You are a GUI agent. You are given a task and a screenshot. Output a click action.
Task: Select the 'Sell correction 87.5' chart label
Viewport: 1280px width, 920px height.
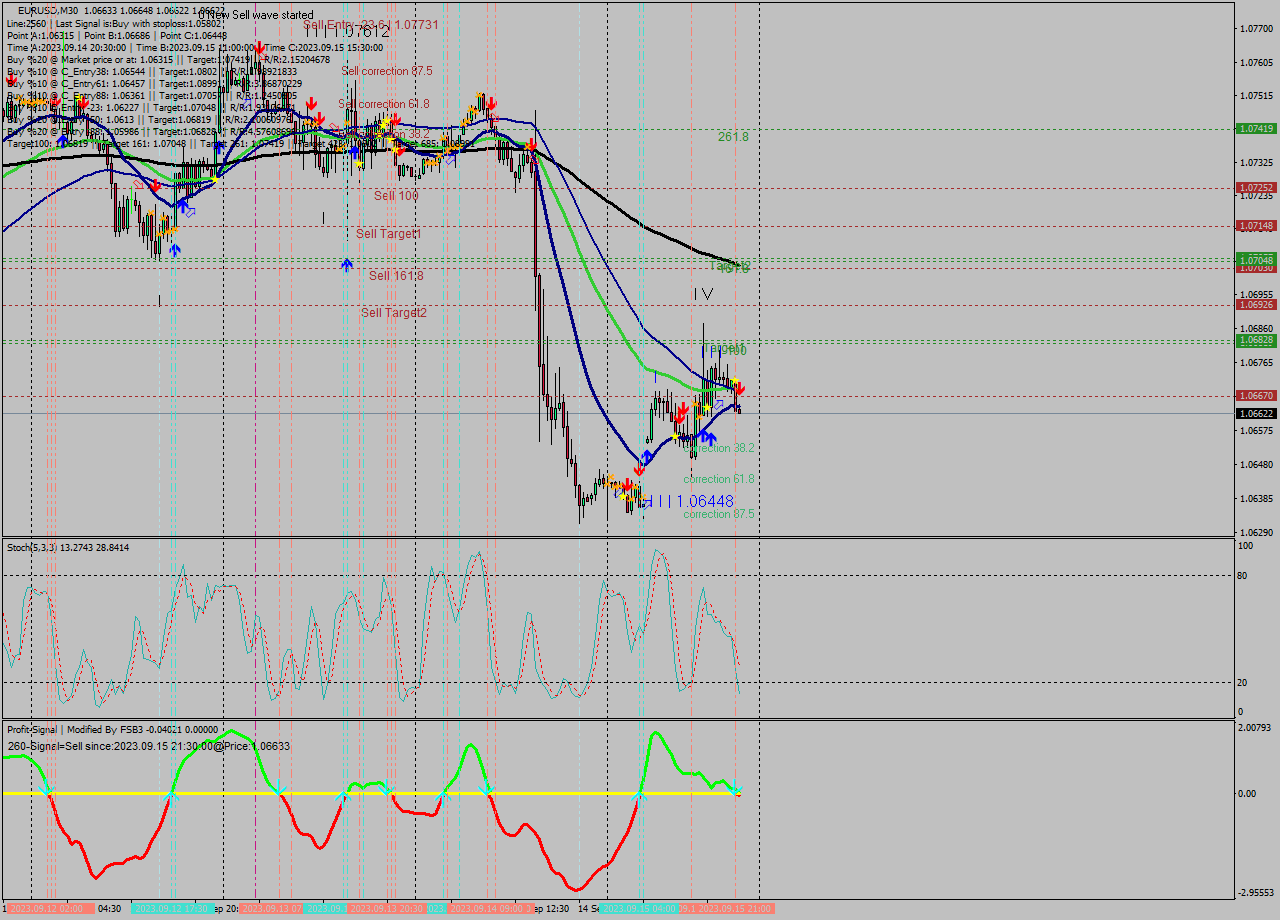pos(387,71)
